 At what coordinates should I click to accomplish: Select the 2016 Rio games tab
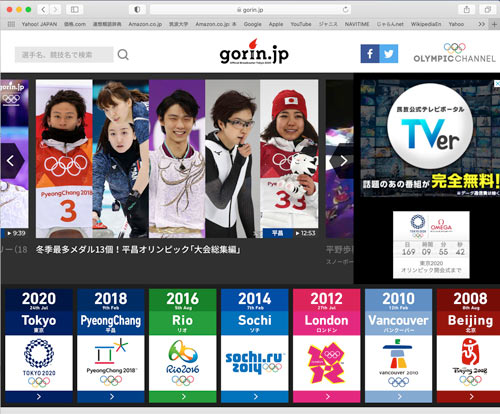click(x=183, y=312)
